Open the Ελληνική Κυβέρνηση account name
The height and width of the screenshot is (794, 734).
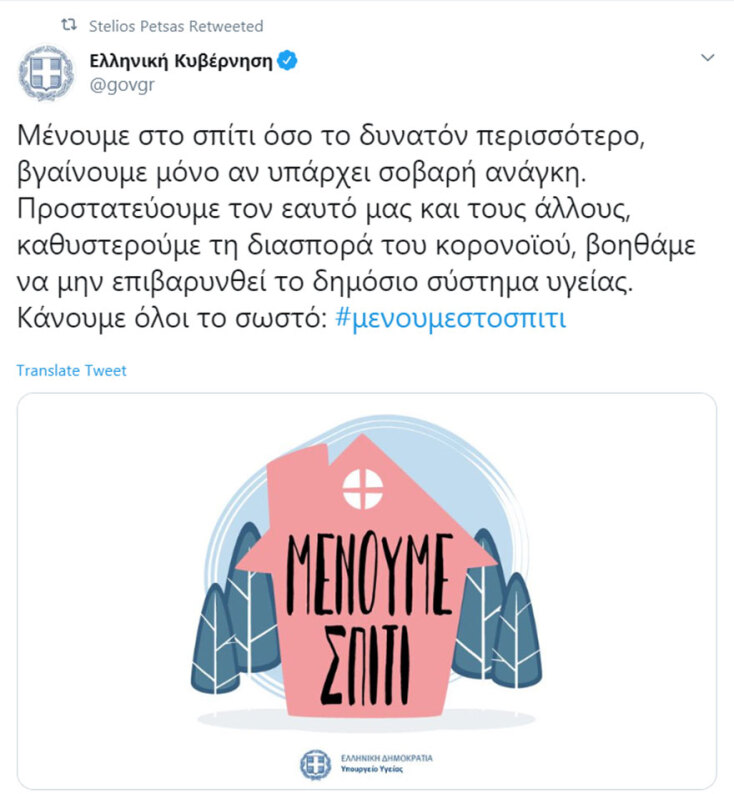[x=181, y=61]
